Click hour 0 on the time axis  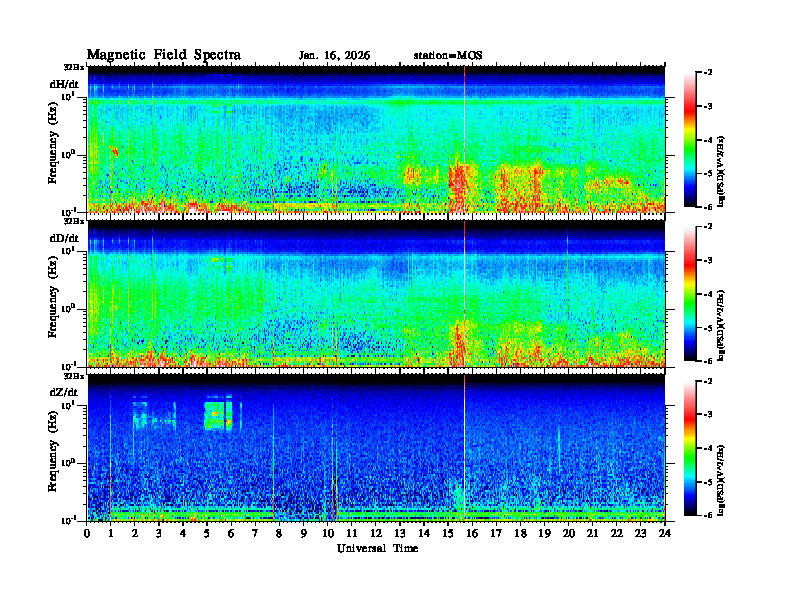[x=87, y=533]
